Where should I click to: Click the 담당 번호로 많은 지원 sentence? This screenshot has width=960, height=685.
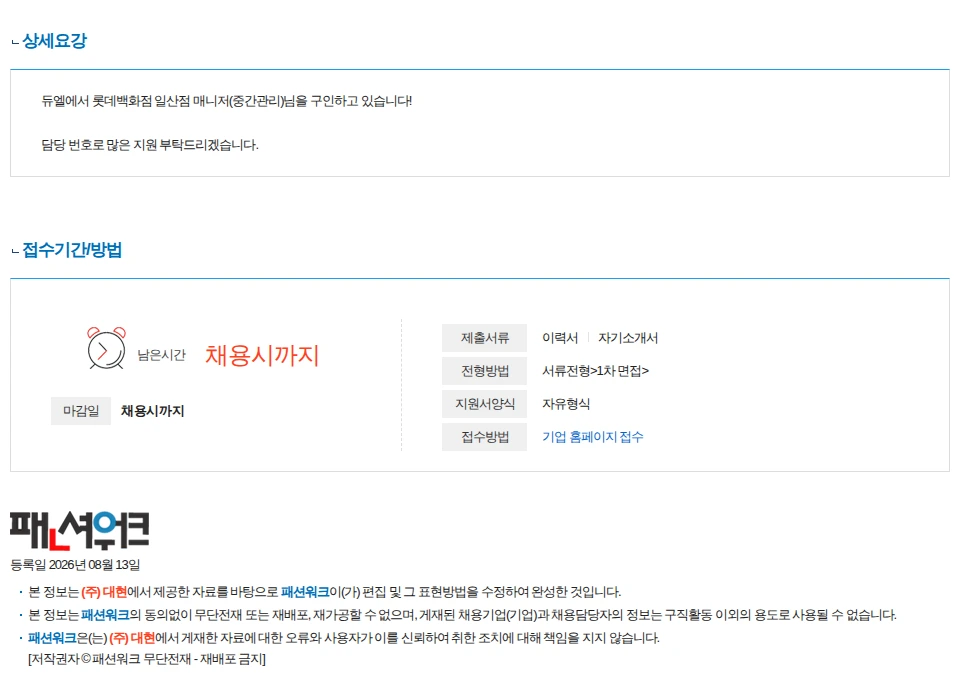[x=150, y=145]
